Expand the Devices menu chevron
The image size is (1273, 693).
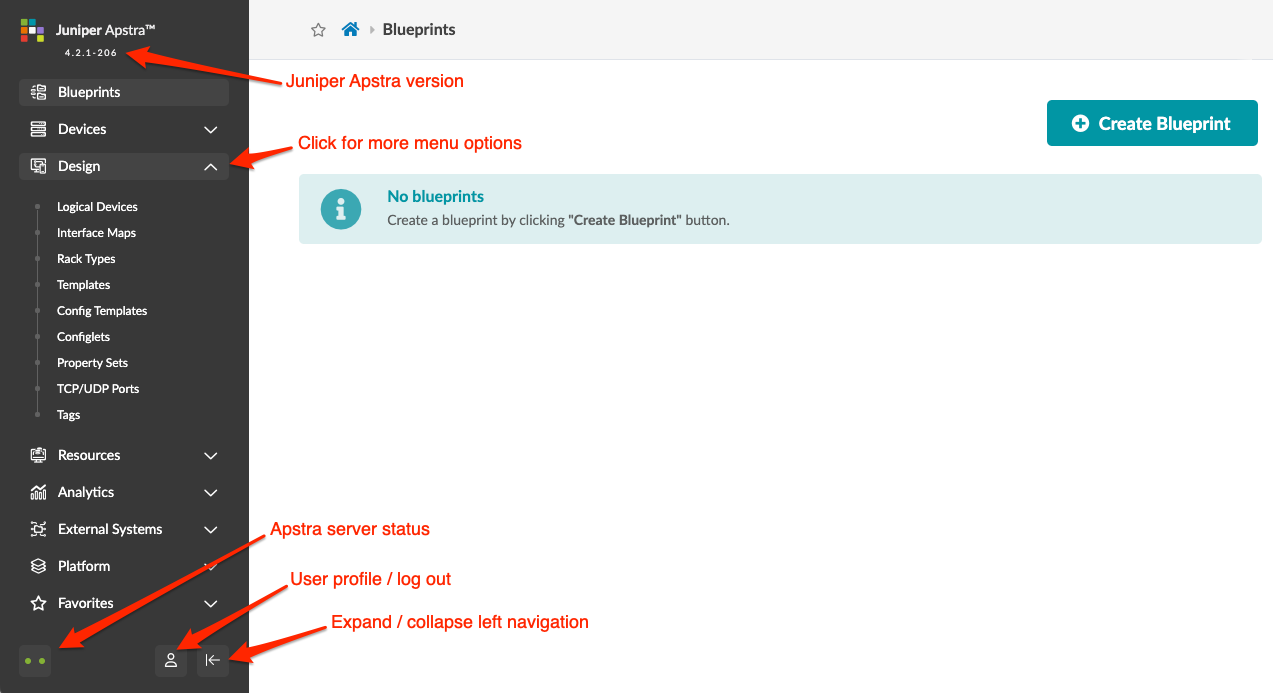pyautogui.click(x=211, y=129)
